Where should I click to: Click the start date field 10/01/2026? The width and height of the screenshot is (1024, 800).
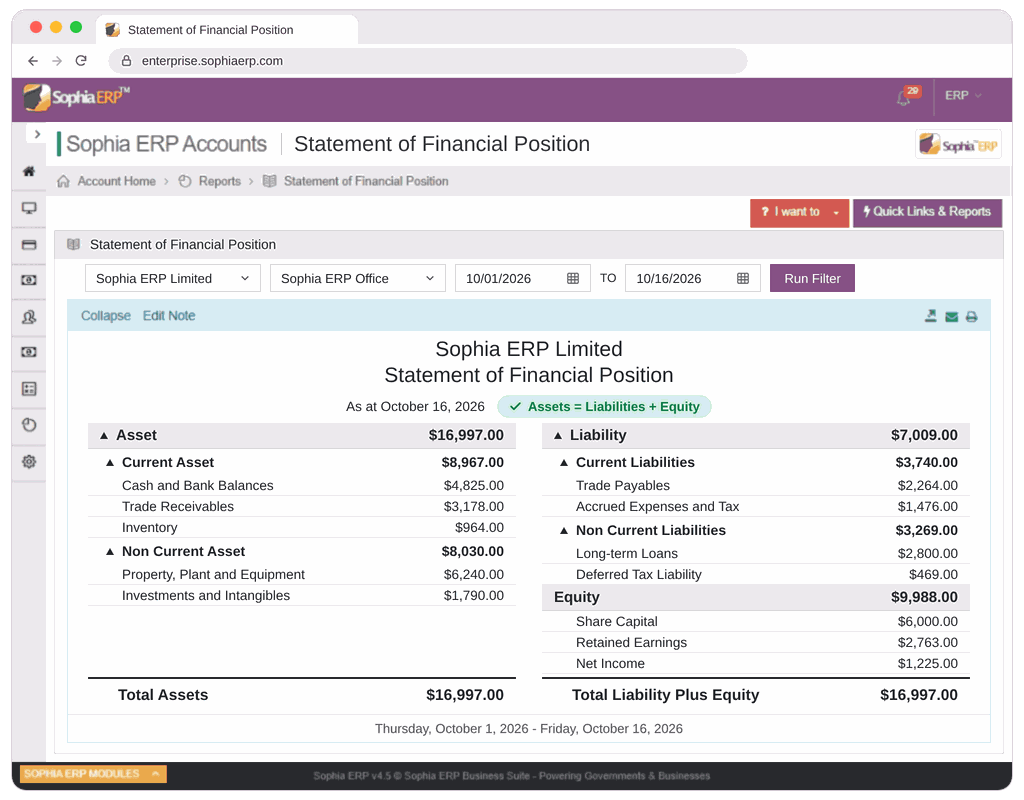click(522, 278)
